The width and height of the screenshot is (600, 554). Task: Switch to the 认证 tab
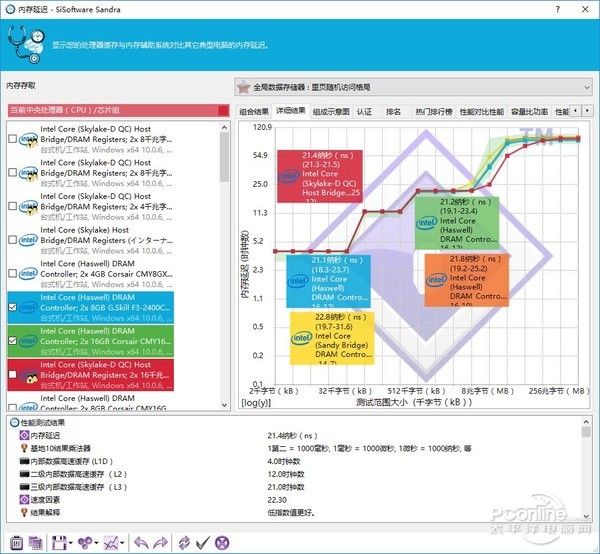click(x=364, y=112)
